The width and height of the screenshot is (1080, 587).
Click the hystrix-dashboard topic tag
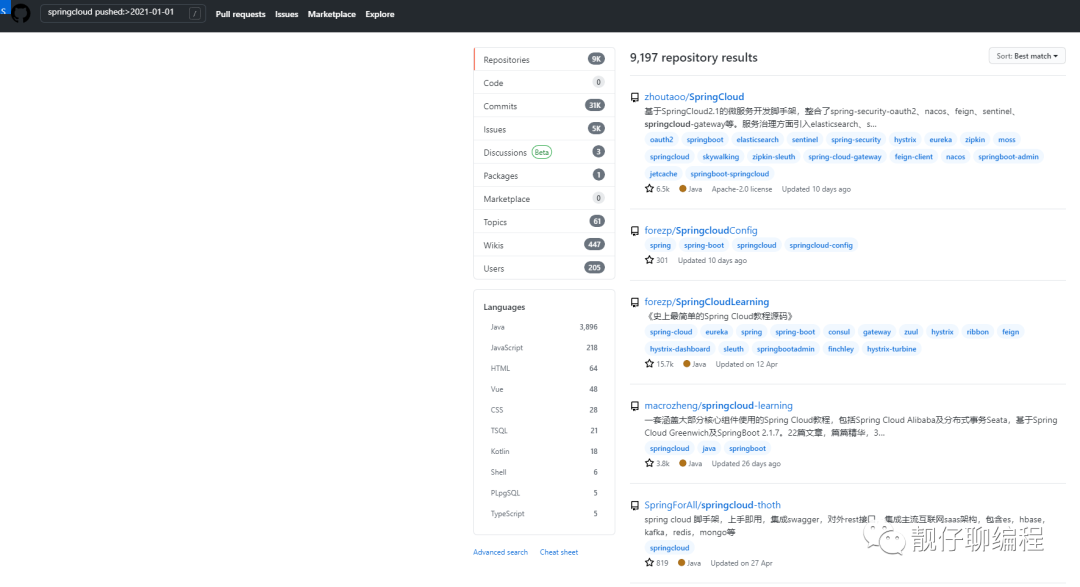(680, 349)
